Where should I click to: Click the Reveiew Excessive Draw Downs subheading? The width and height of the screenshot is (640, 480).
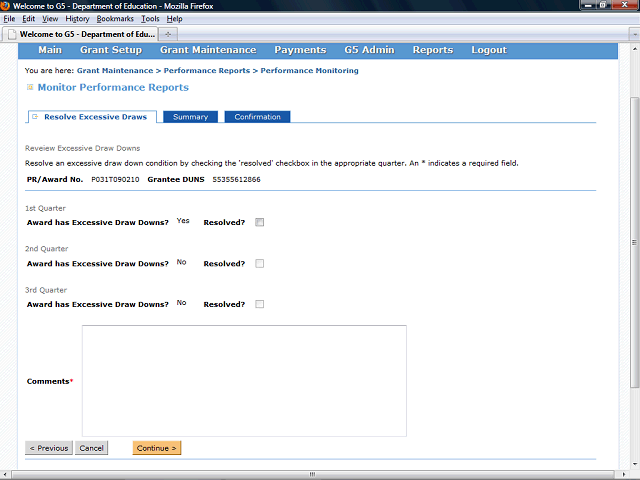point(82,148)
